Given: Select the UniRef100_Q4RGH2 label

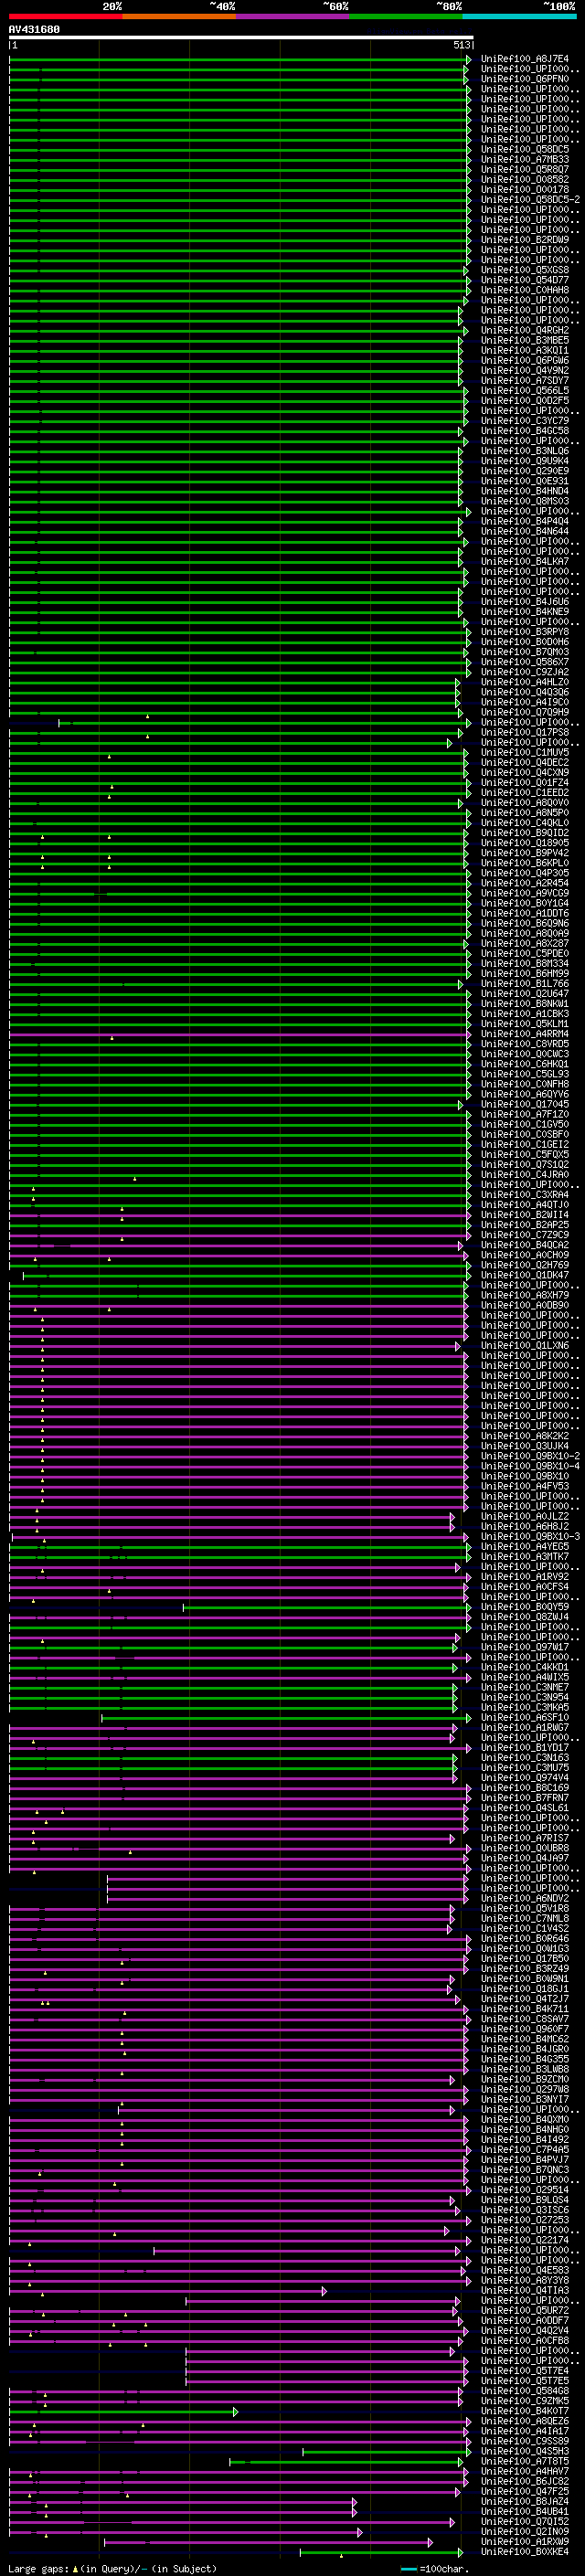Looking at the screenshot, I should [524, 330].
